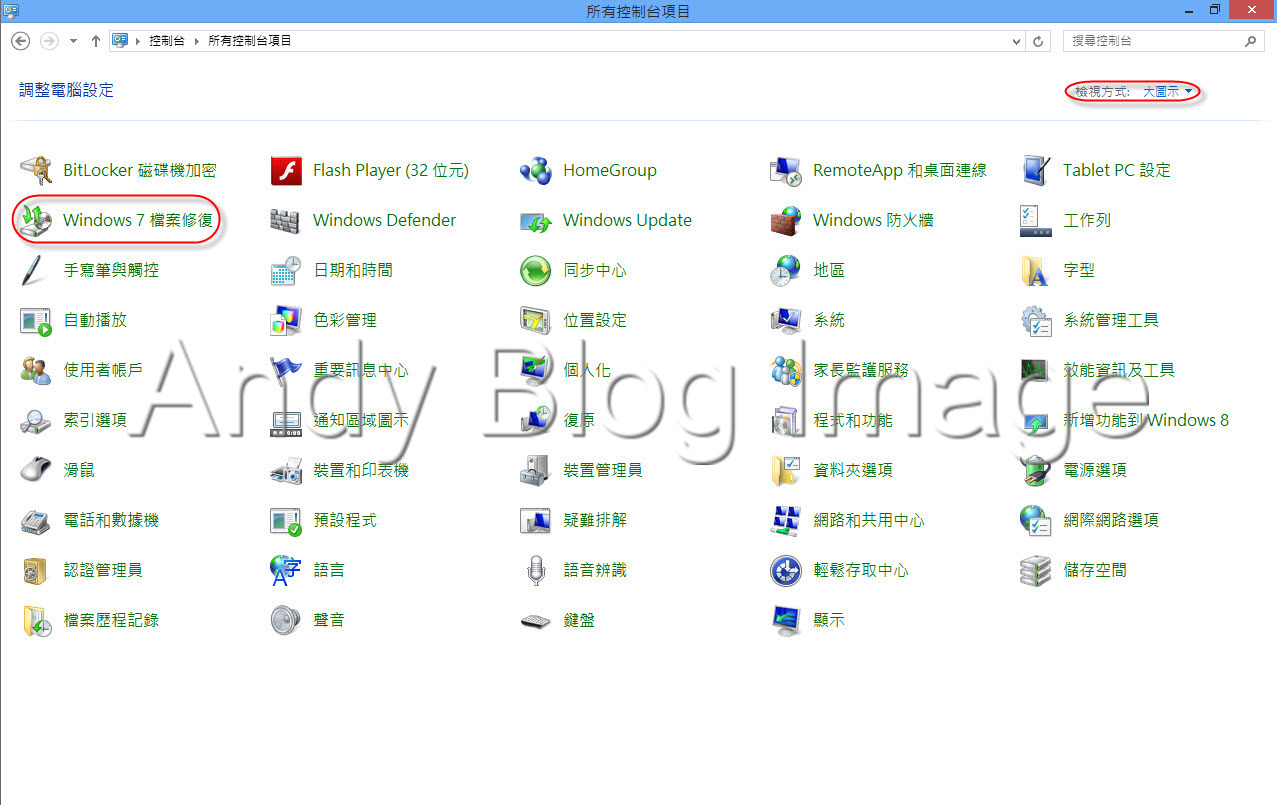Open the 語音辨識 microphone icon

point(536,570)
